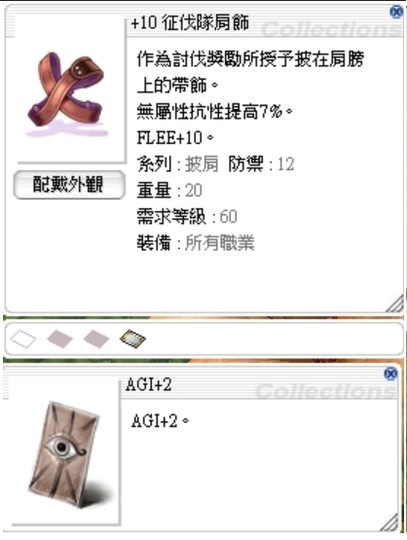
Task: Click the +10 征伐隊肩飾 title text
Action: (190, 24)
